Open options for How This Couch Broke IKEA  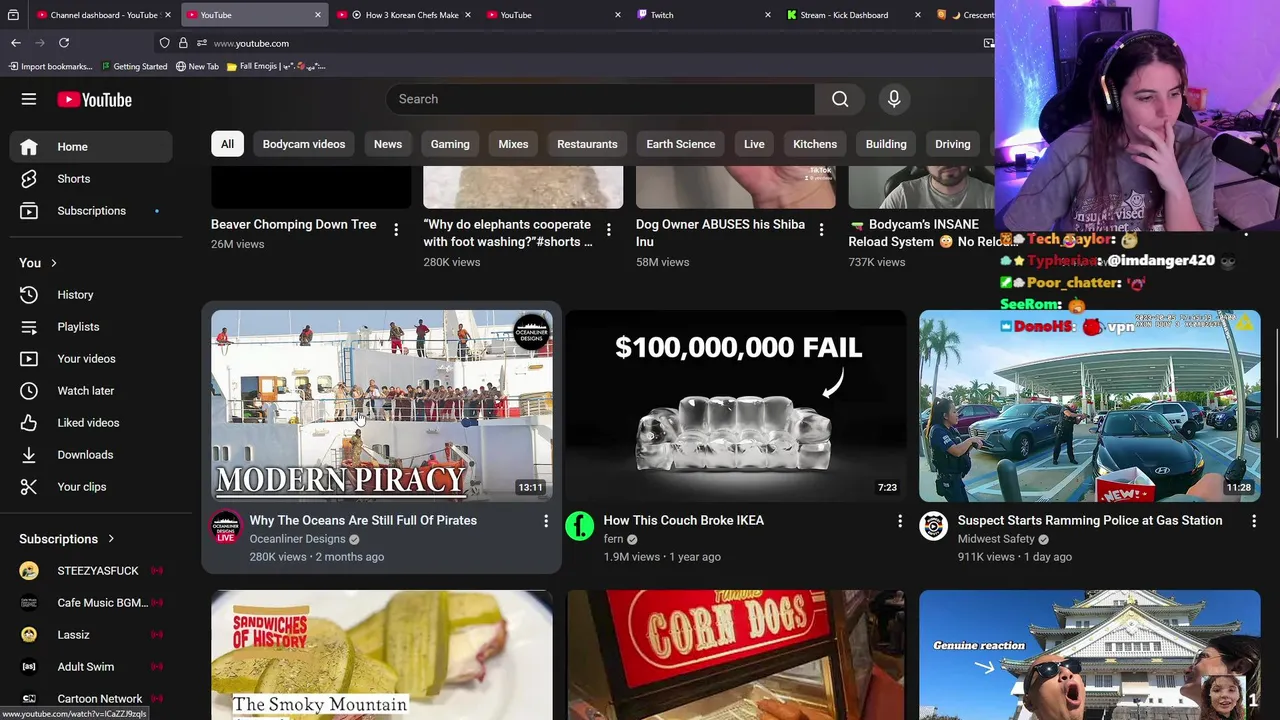tap(900, 521)
